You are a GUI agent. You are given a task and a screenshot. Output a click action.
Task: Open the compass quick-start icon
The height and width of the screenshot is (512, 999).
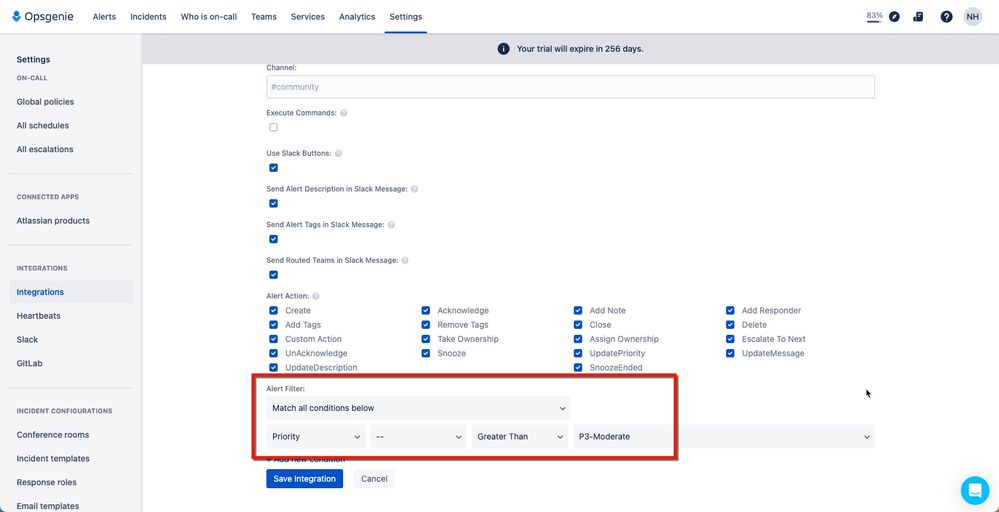pyautogui.click(x=895, y=17)
